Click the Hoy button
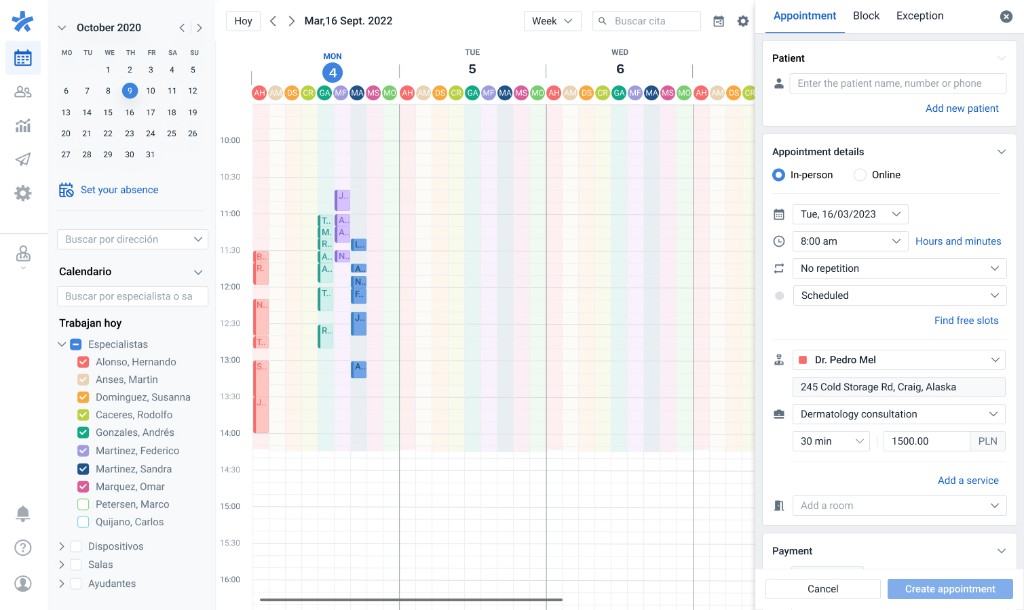Viewport: 1024px width, 610px height. click(243, 21)
